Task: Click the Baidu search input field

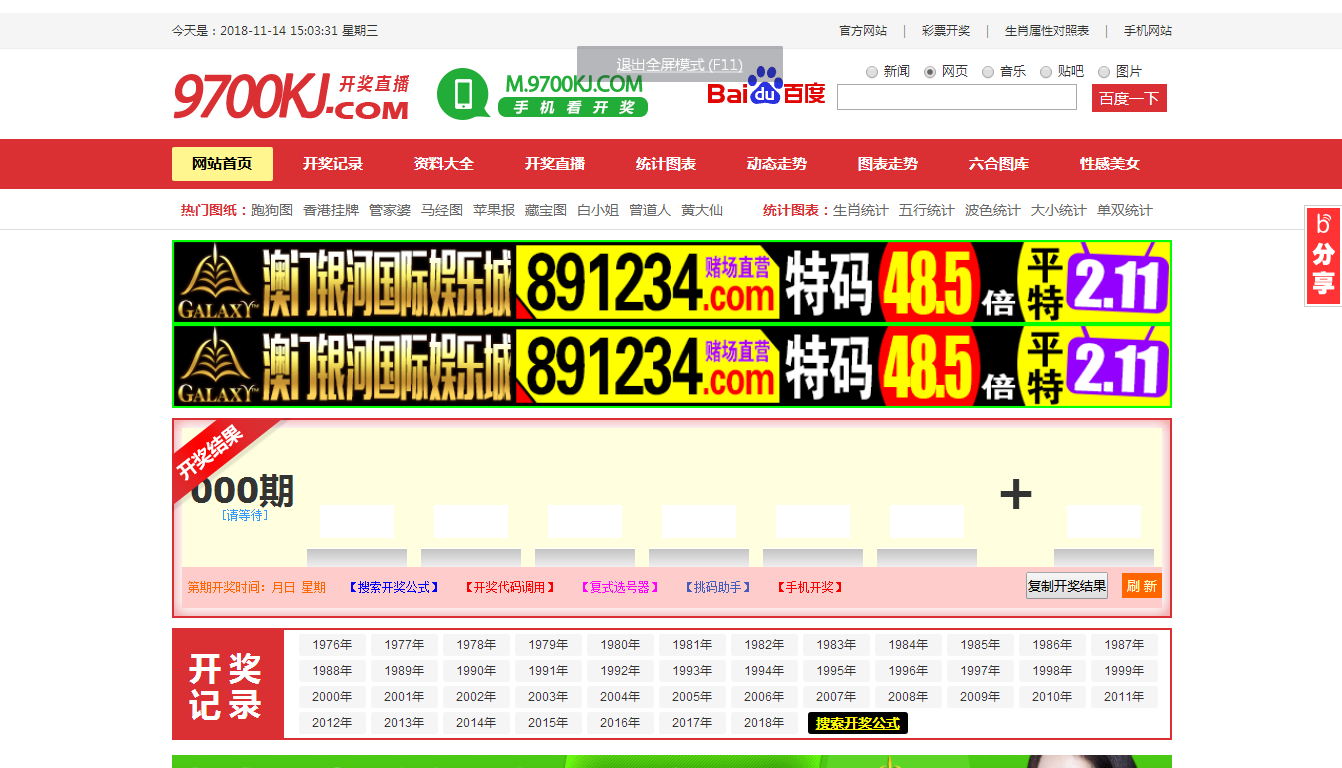Action: click(956, 97)
